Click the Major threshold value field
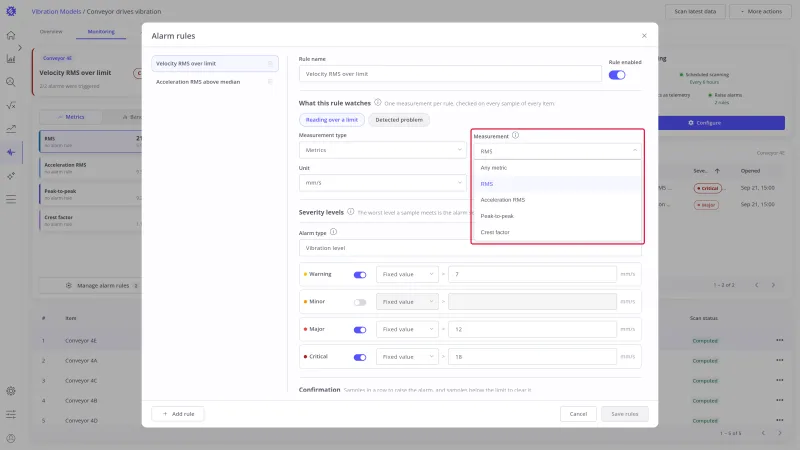Image resolution: width=800 pixels, height=450 pixels. pos(532,330)
